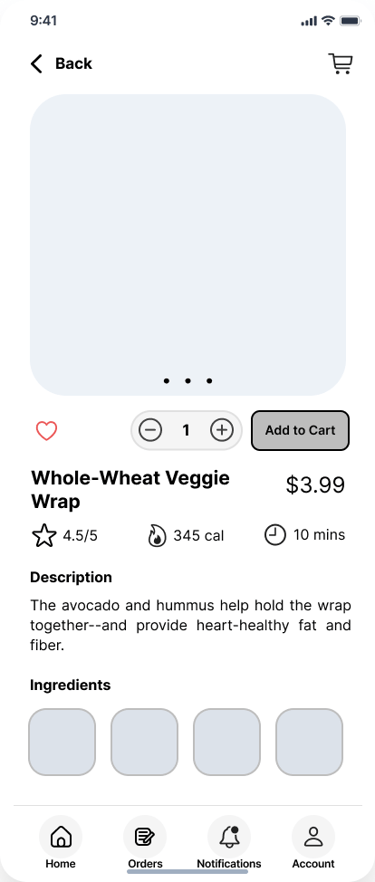The image size is (375, 882).
Task: Tap the flame calories icon
Action: click(157, 536)
